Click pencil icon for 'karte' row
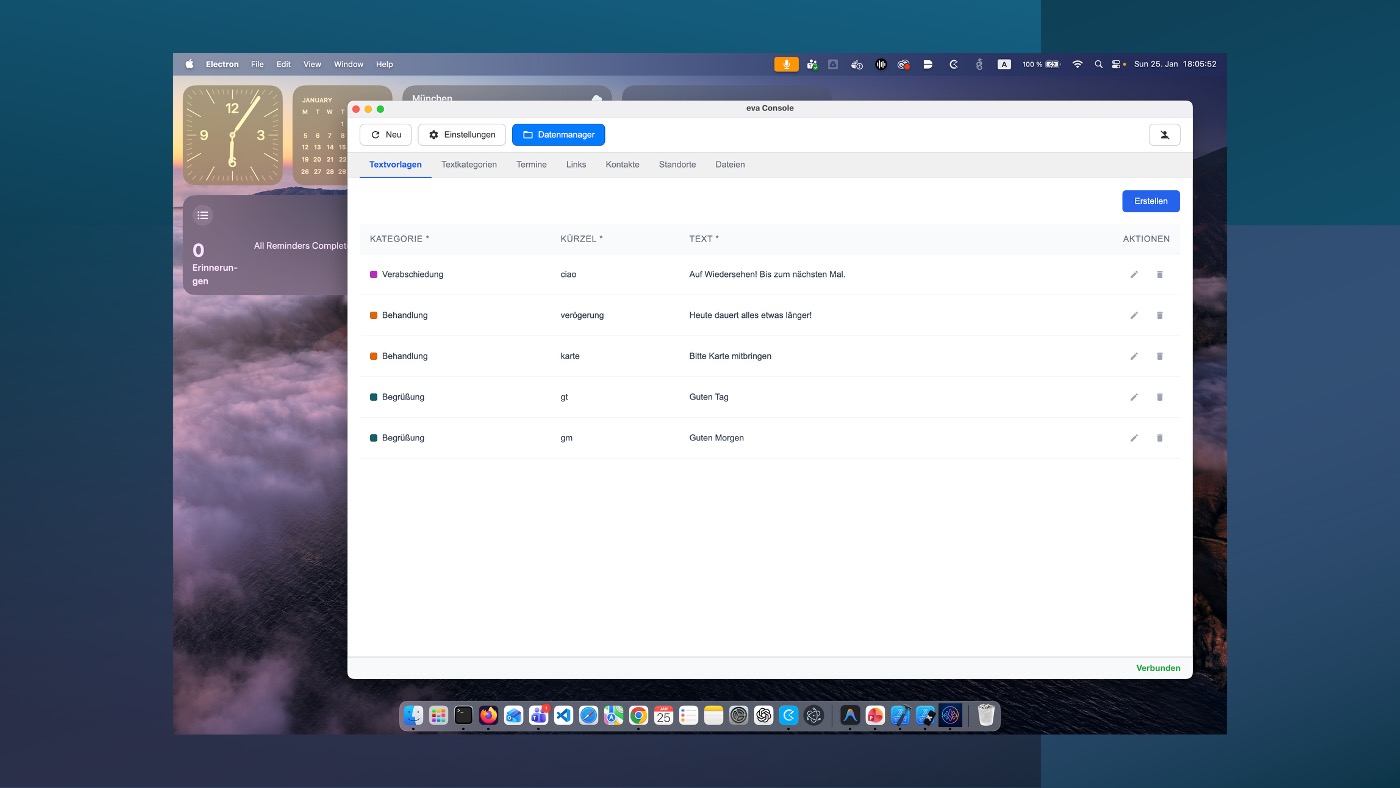This screenshot has height=788, width=1400. (x=1134, y=356)
